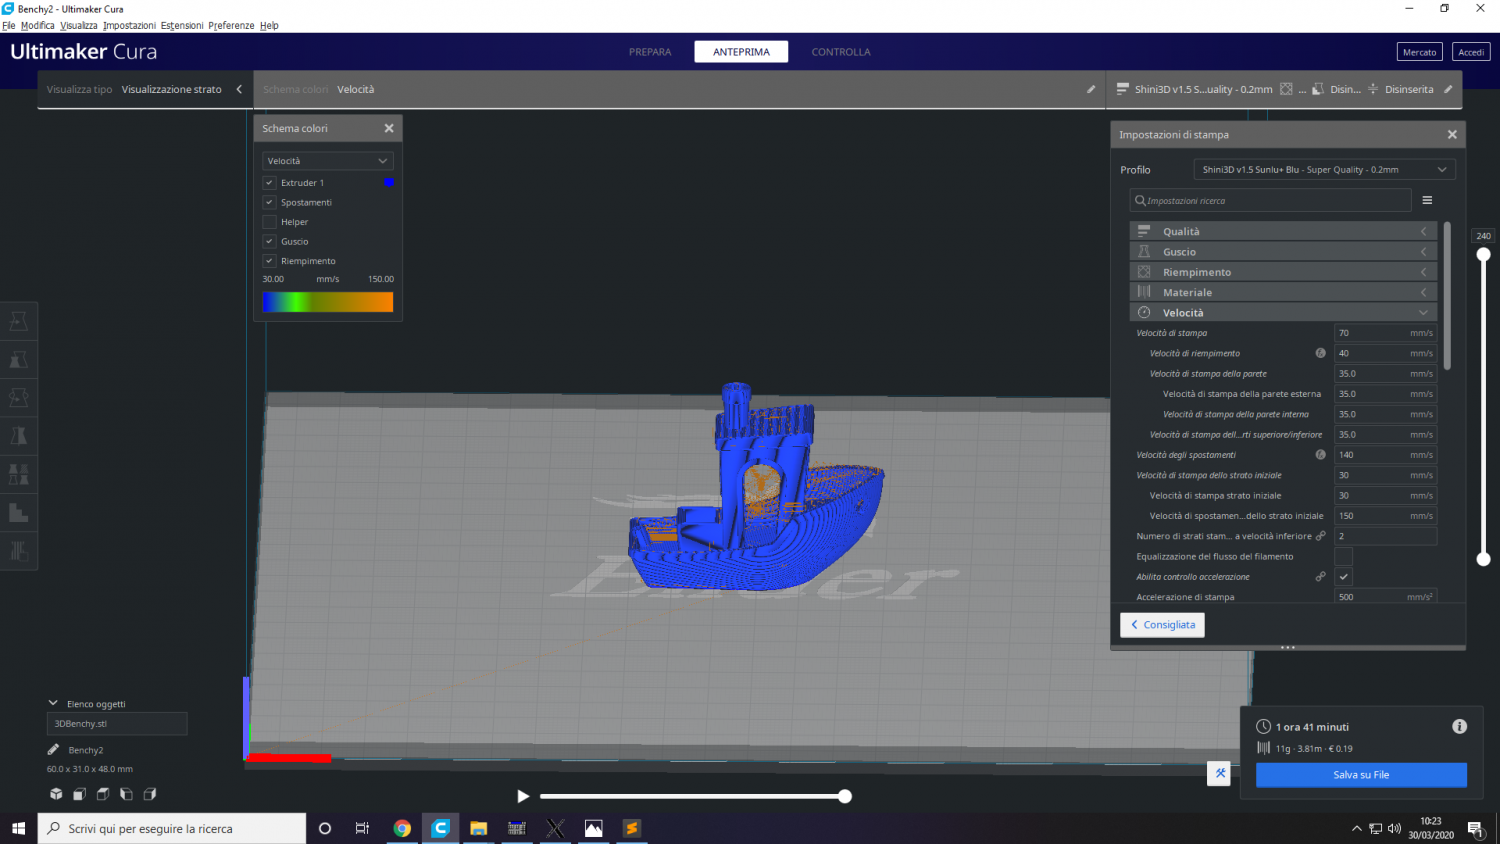The image size is (1500, 844).
Task: Open the Profilo dropdown
Action: pos(1324,170)
